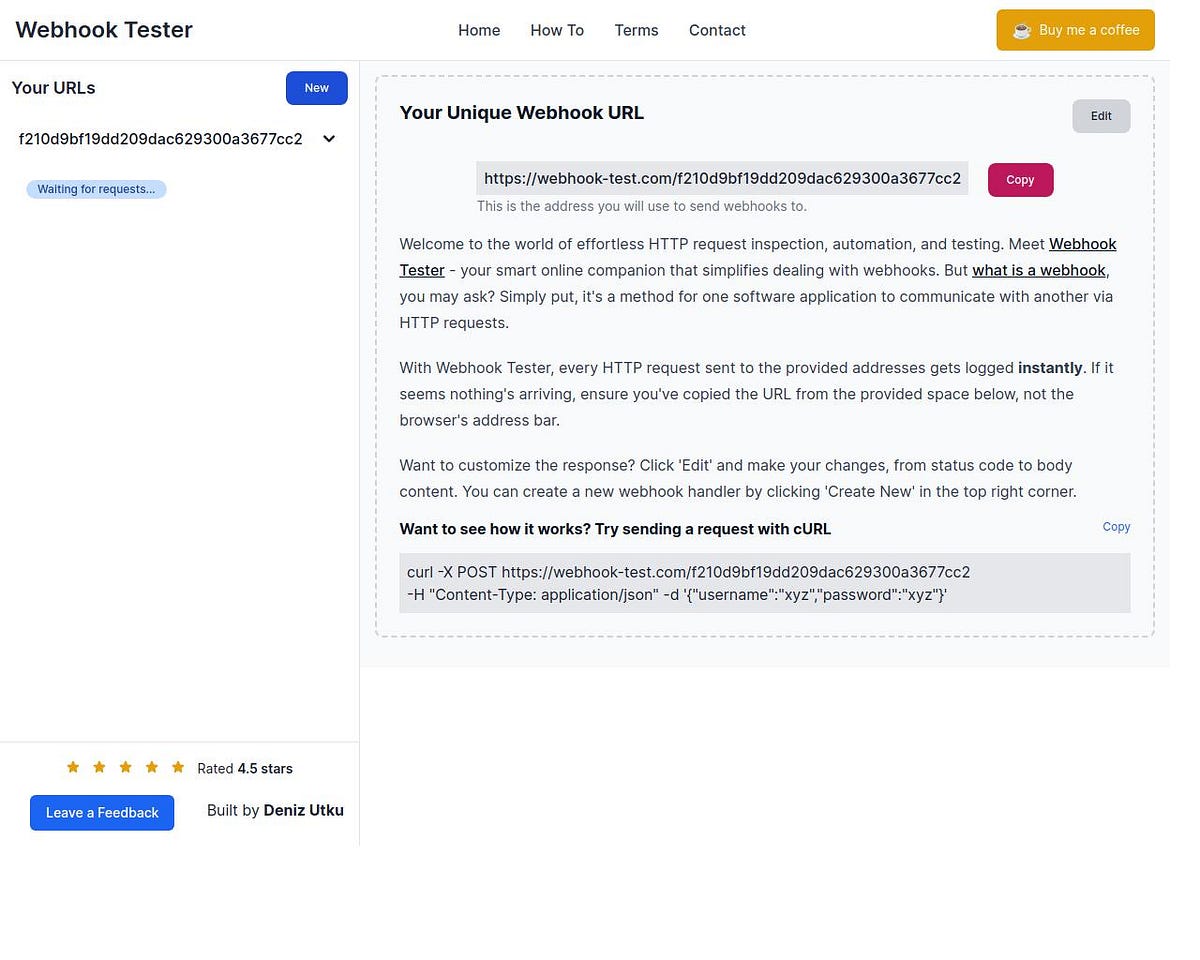Click the Waiting for requests status badge
1200x960 pixels.
click(96, 189)
